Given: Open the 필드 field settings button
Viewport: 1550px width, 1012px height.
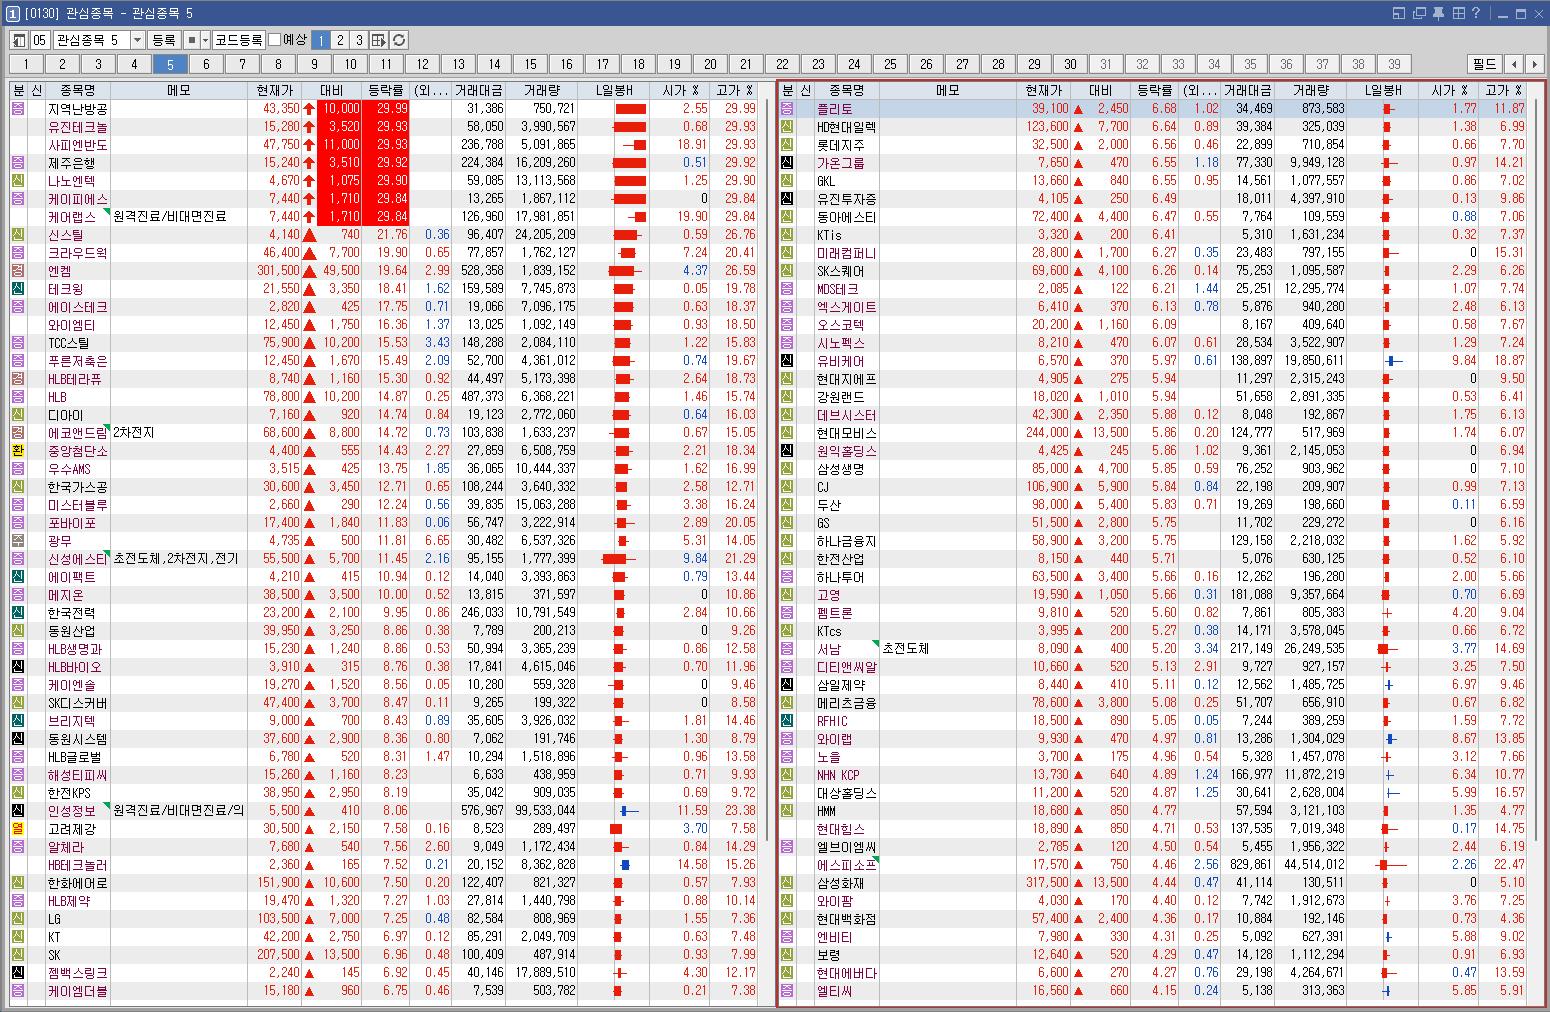Looking at the screenshot, I should coord(1484,64).
